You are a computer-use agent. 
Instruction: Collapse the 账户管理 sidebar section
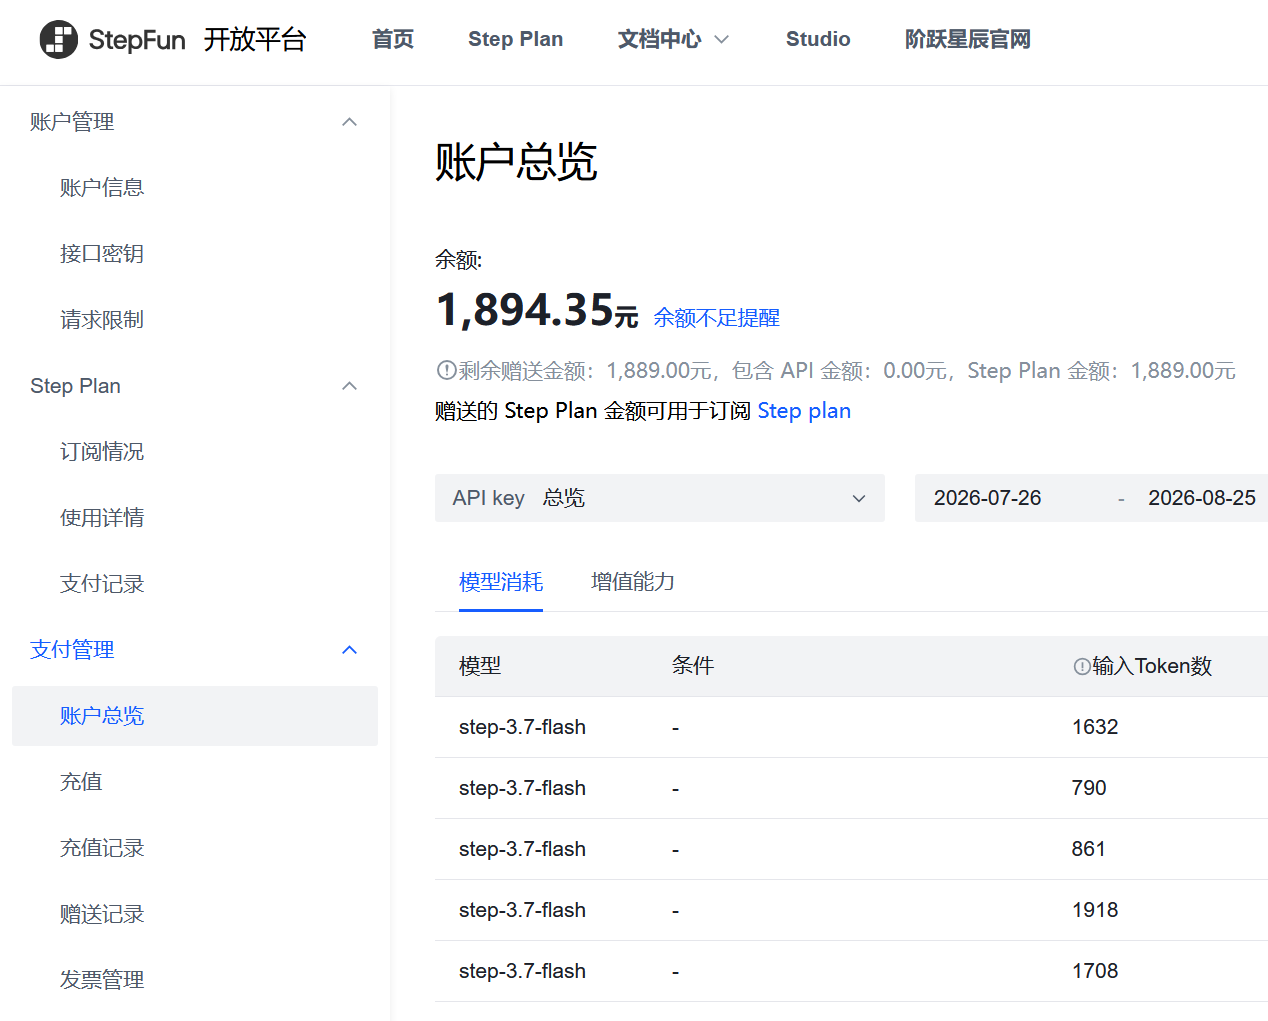click(x=349, y=122)
